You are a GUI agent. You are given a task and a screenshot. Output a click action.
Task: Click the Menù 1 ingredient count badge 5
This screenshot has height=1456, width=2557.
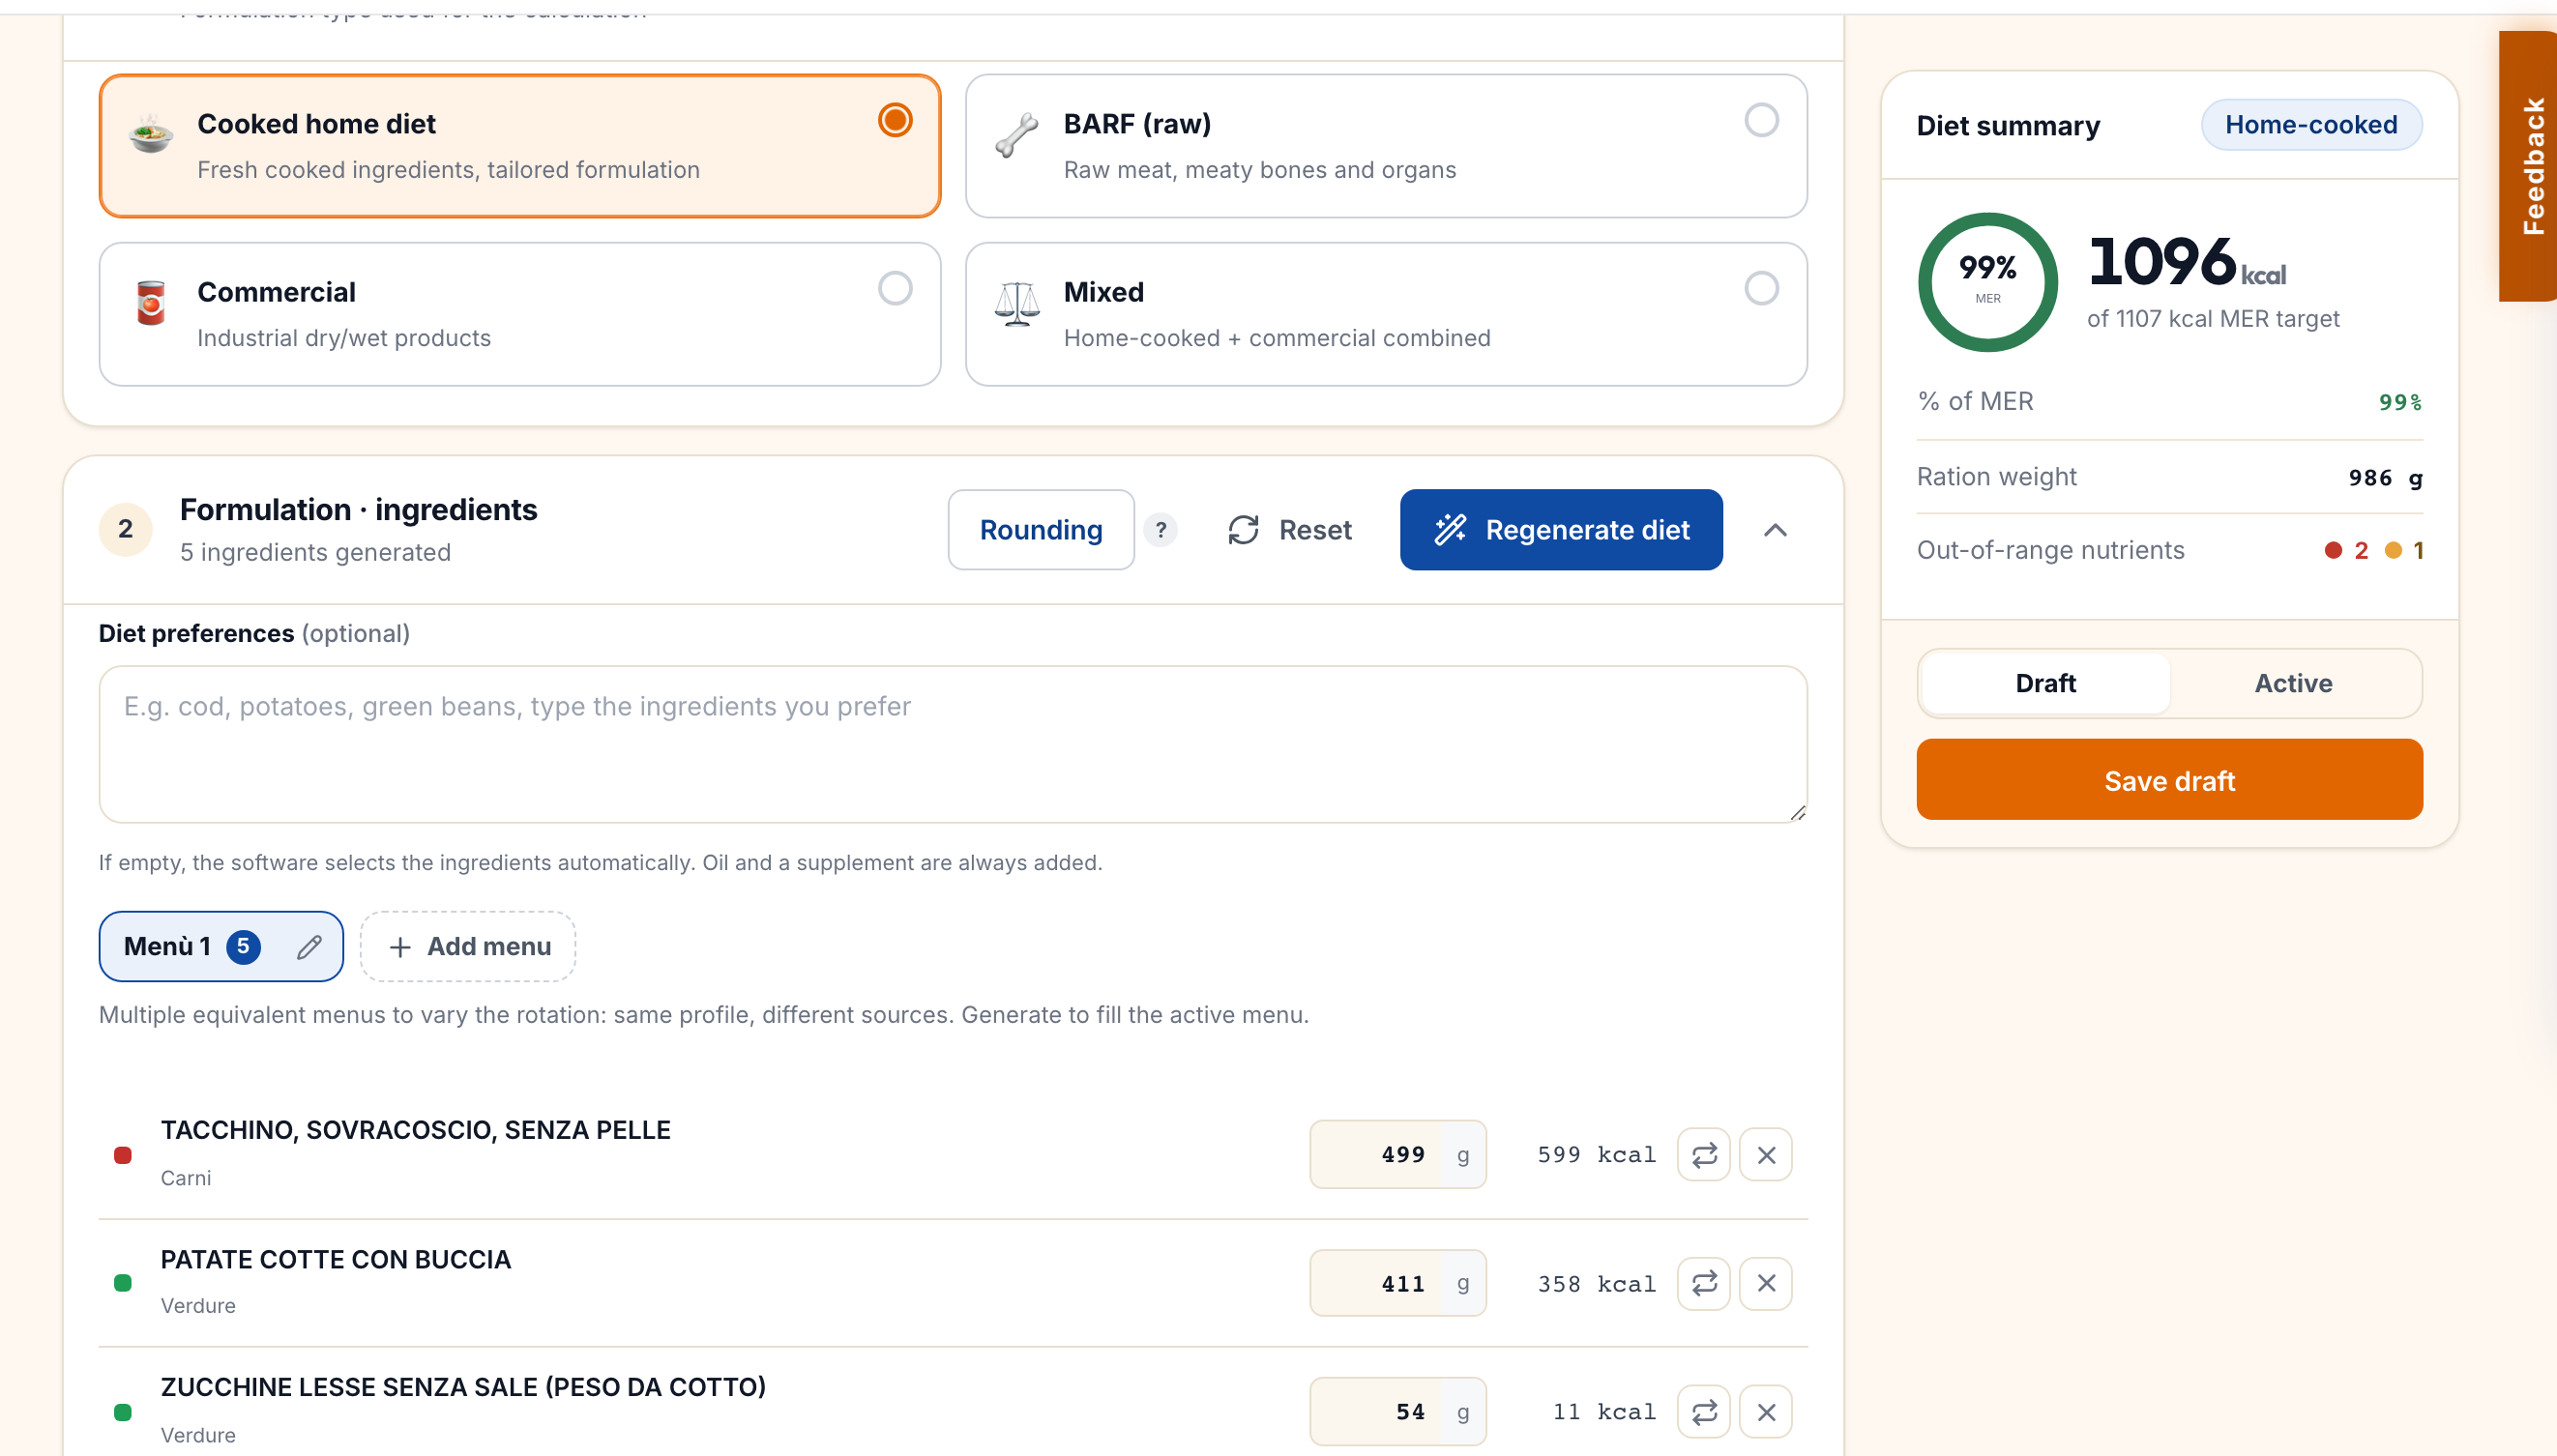click(x=243, y=946)
